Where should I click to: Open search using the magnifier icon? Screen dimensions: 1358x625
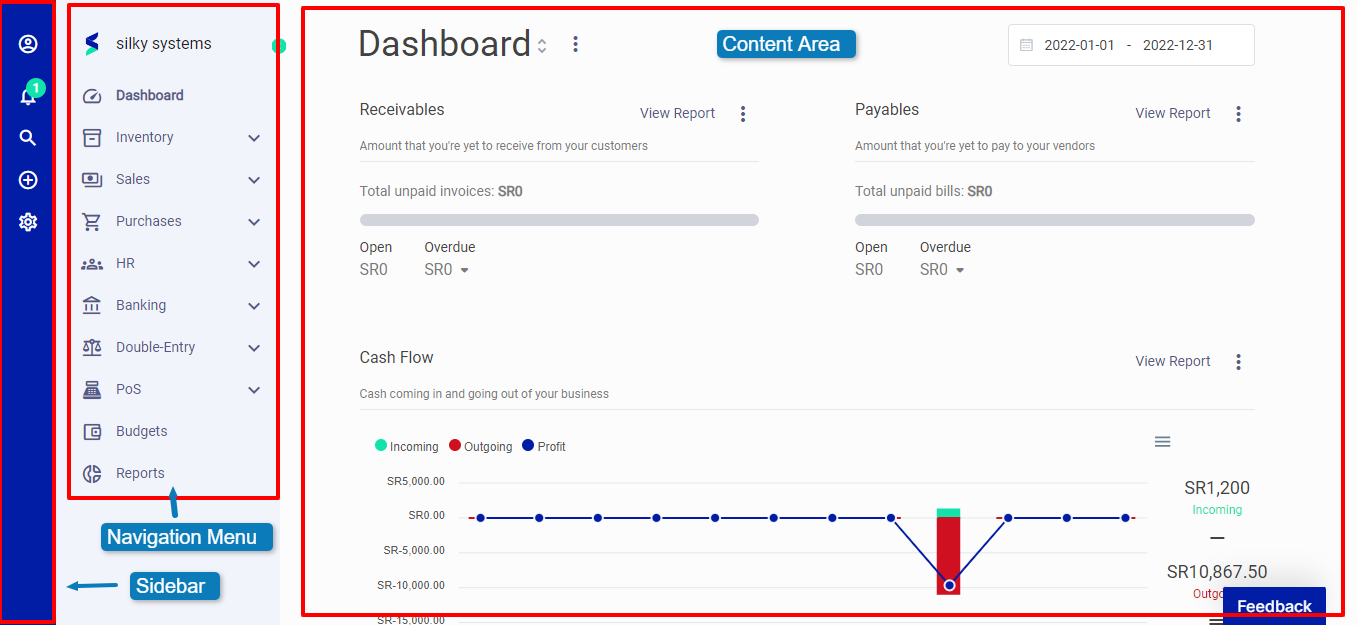[28, 138]
